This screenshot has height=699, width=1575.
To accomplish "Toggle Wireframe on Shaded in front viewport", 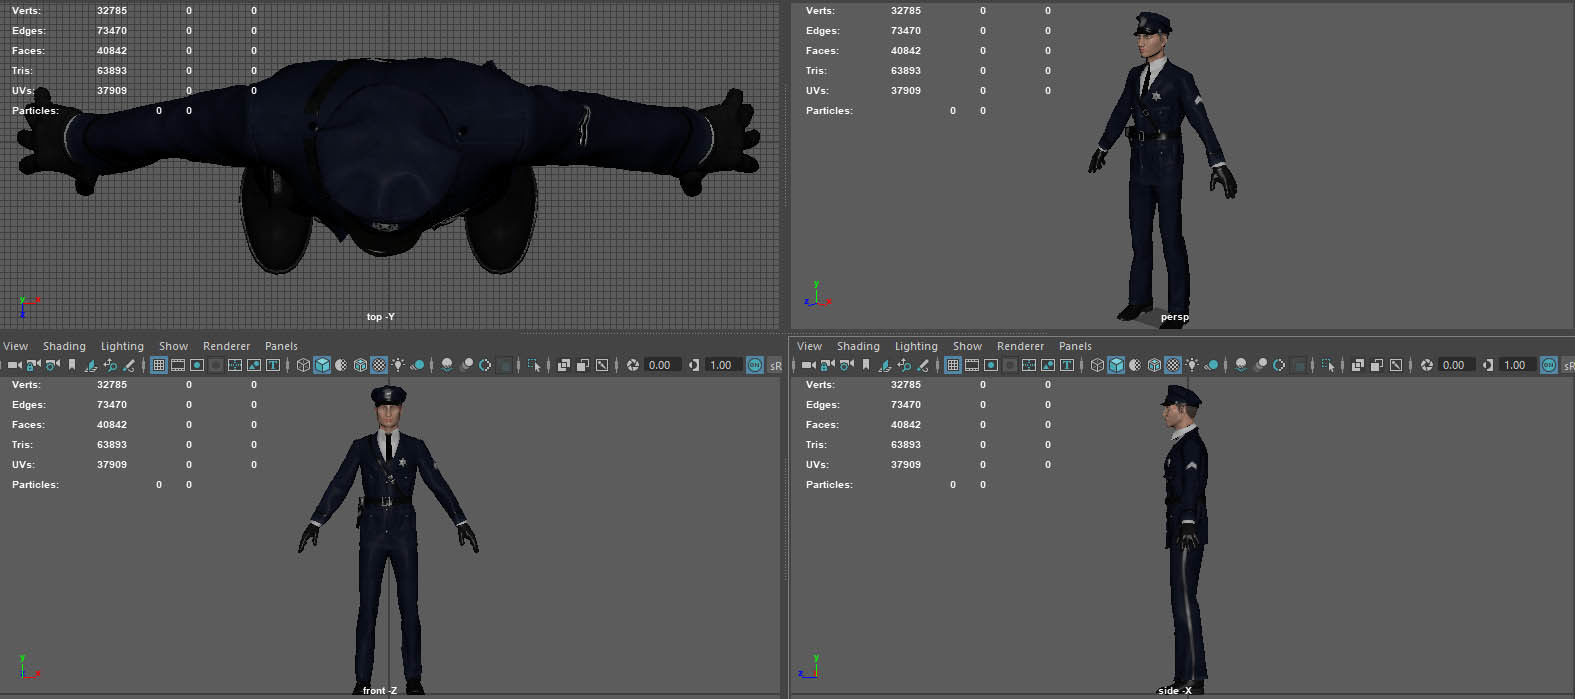I will click(x=360, y=365).
